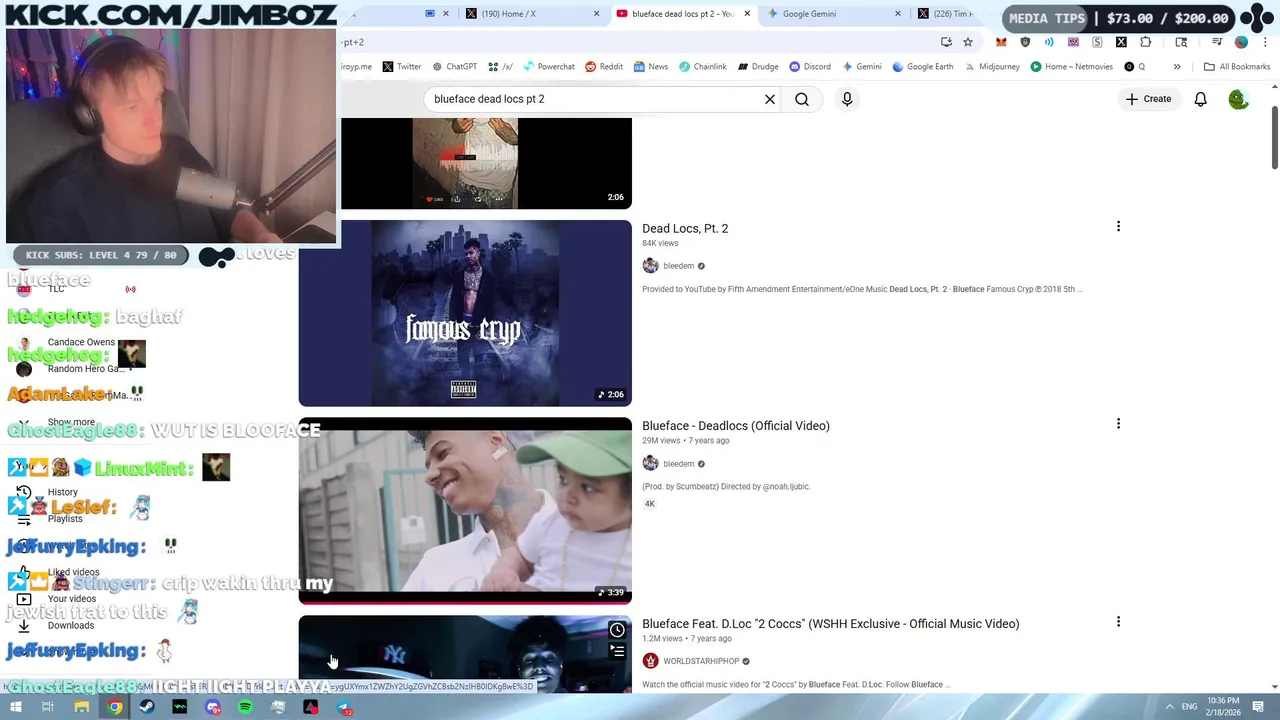Open Candace Owens subscription in sidebar
The width and height of the screenshot is (1280, 720).
click(x=80, y=342)
